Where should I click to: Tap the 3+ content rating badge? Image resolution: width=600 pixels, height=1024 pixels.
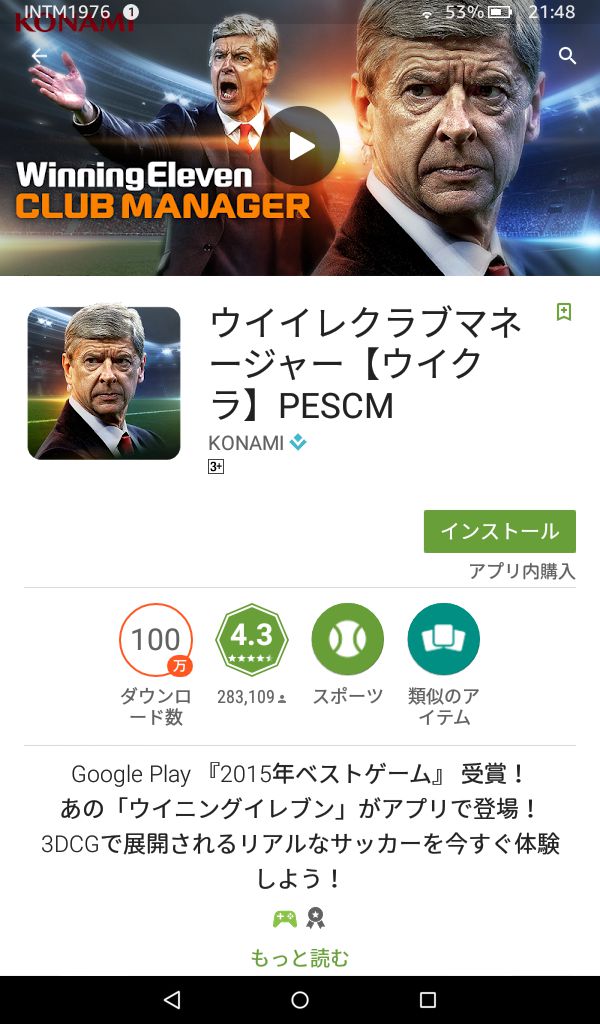point(216,467)
